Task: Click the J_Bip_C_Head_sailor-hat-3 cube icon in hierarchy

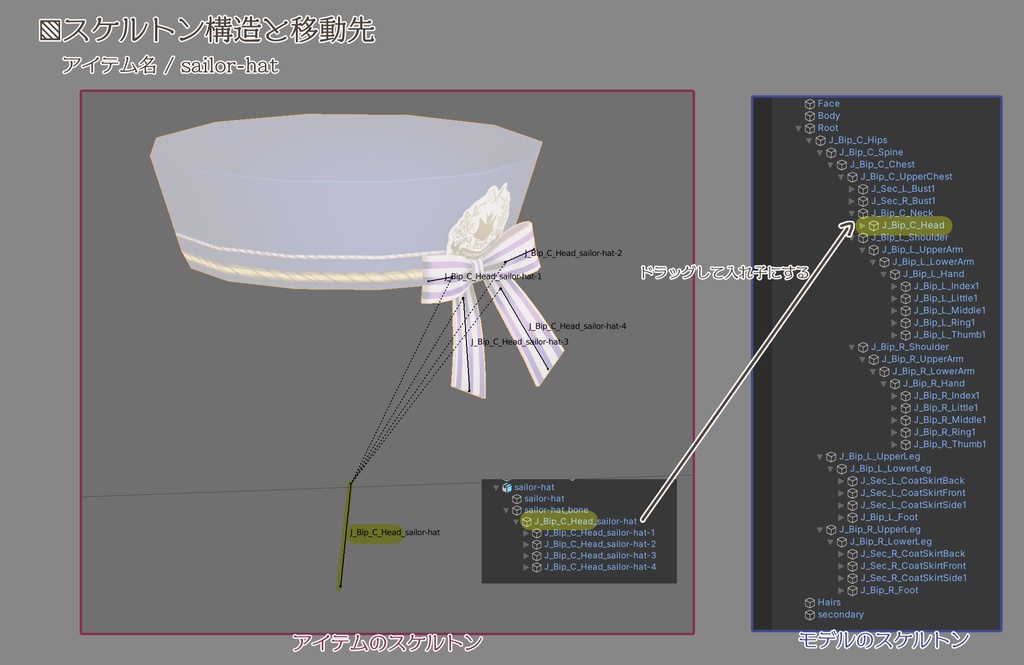Action: coord(537,556)
